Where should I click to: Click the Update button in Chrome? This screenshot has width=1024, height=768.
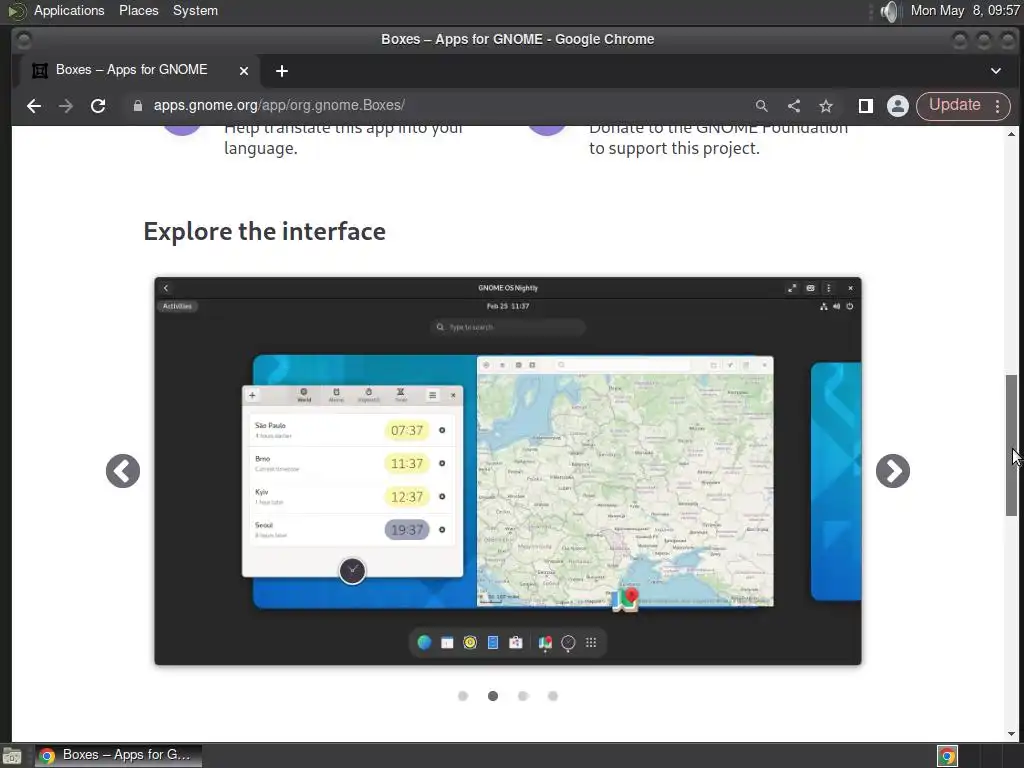(x=954, y=105)
